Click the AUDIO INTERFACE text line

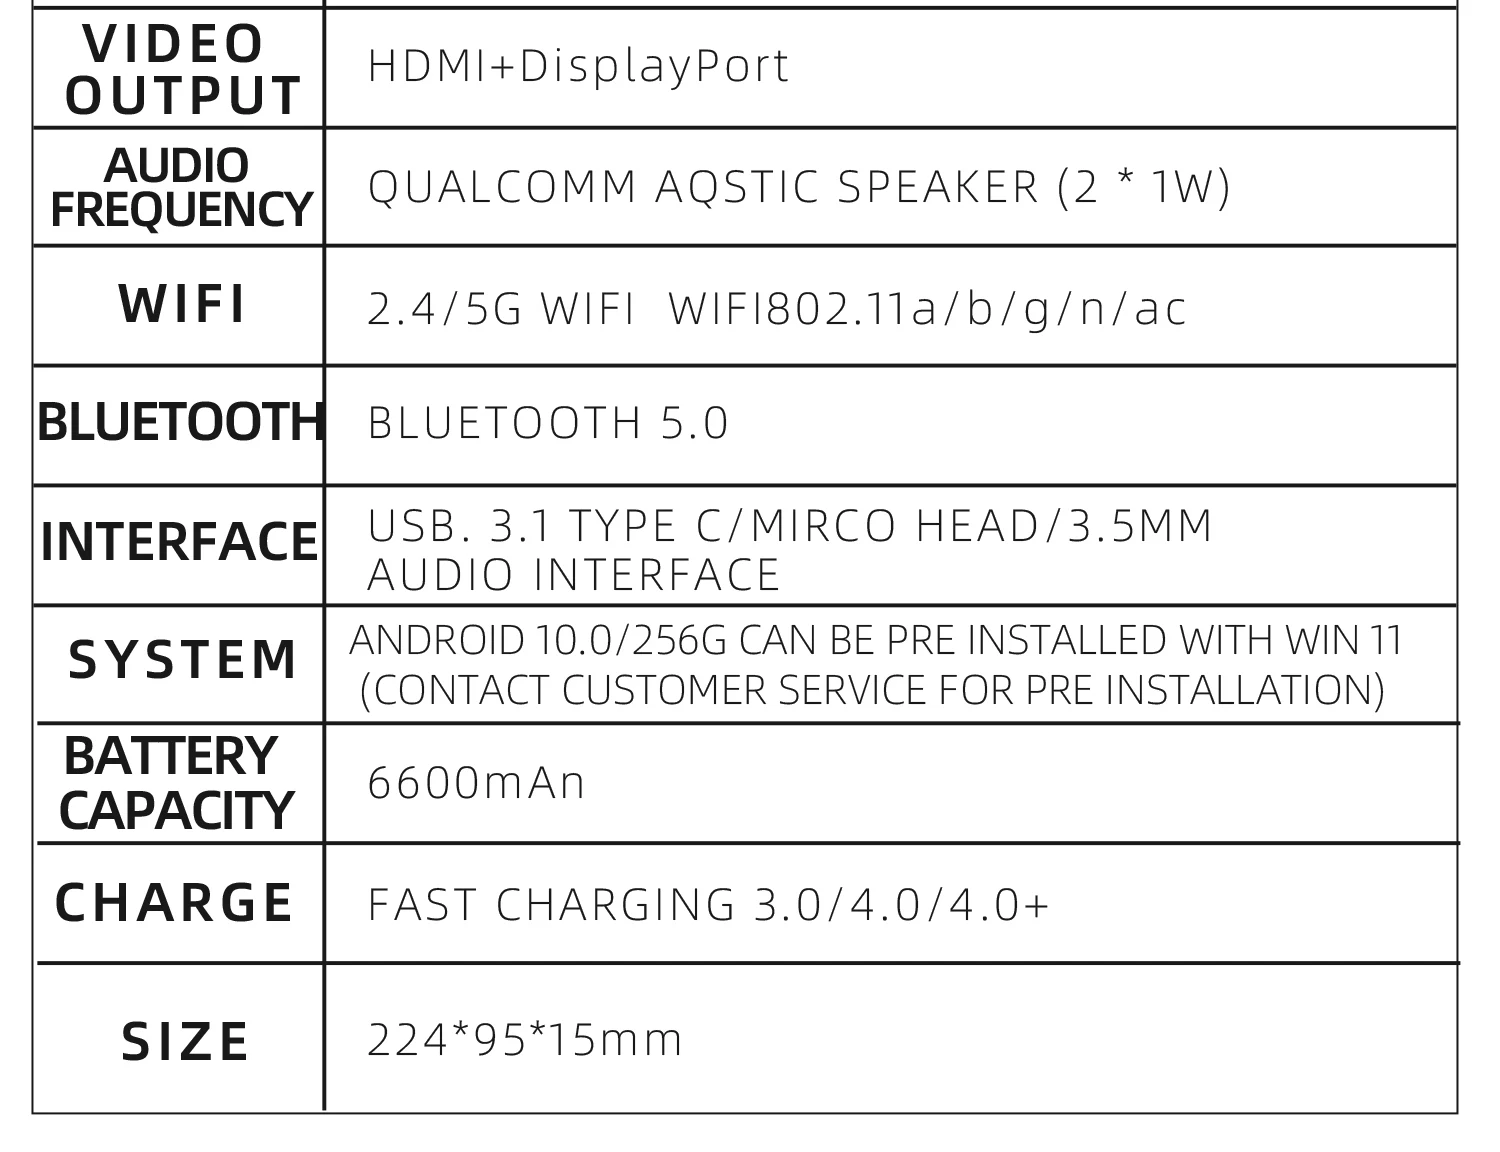click(x=573, y=575)
